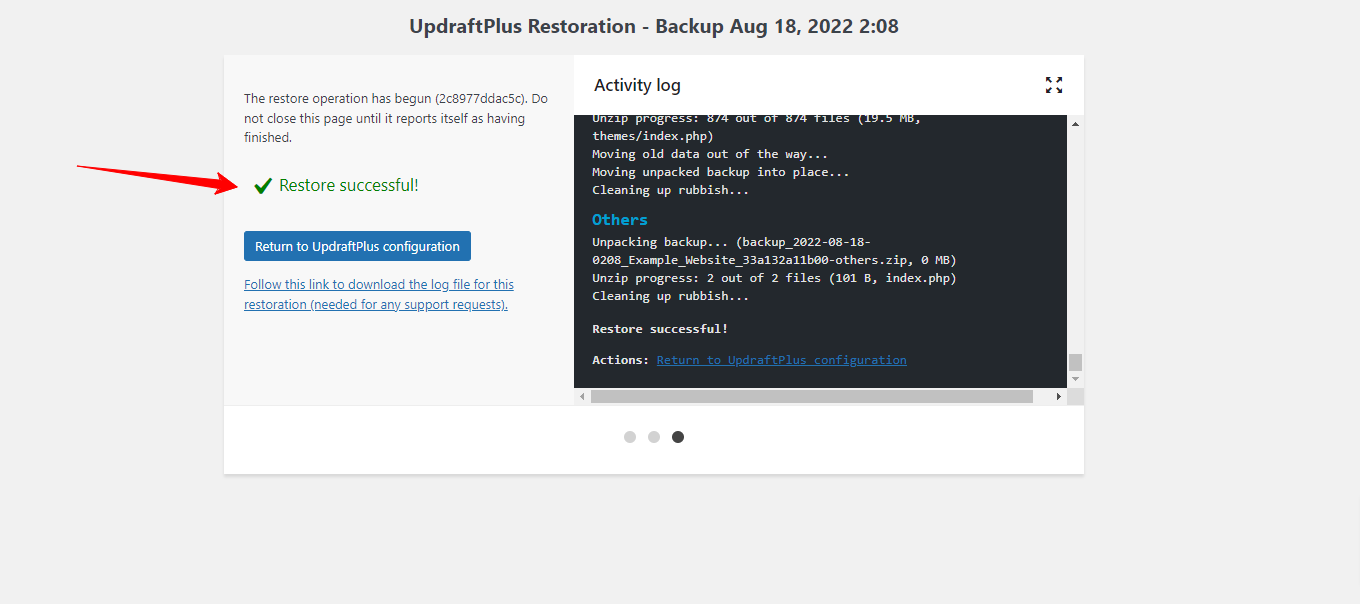Click the 'Restore successful!' log line
The height and width of the screenshot is (604, 1360).
pyautogui.click(x=660, y=329)
